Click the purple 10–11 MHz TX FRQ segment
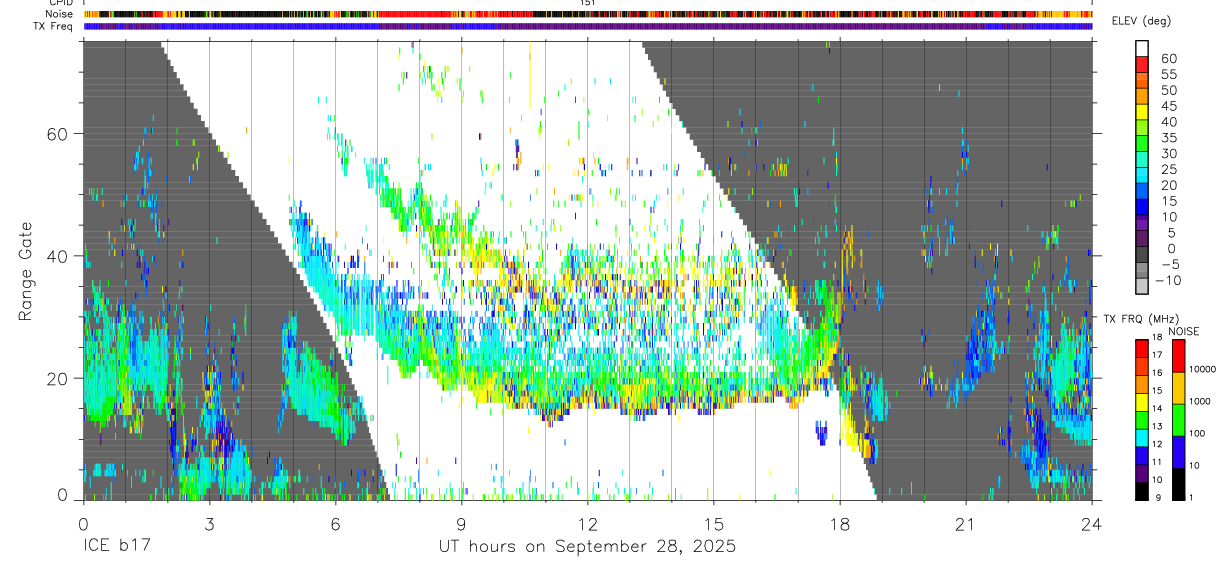This screenshot has height=567, width=1228. pyautogui.click(x=1142, y=474)
